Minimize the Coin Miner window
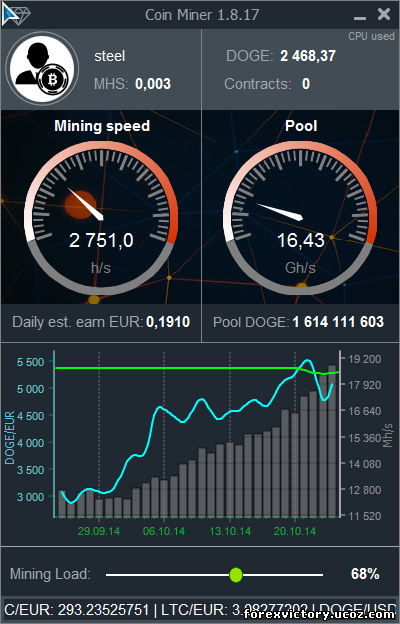400x624 pixels. pos(360,18)
